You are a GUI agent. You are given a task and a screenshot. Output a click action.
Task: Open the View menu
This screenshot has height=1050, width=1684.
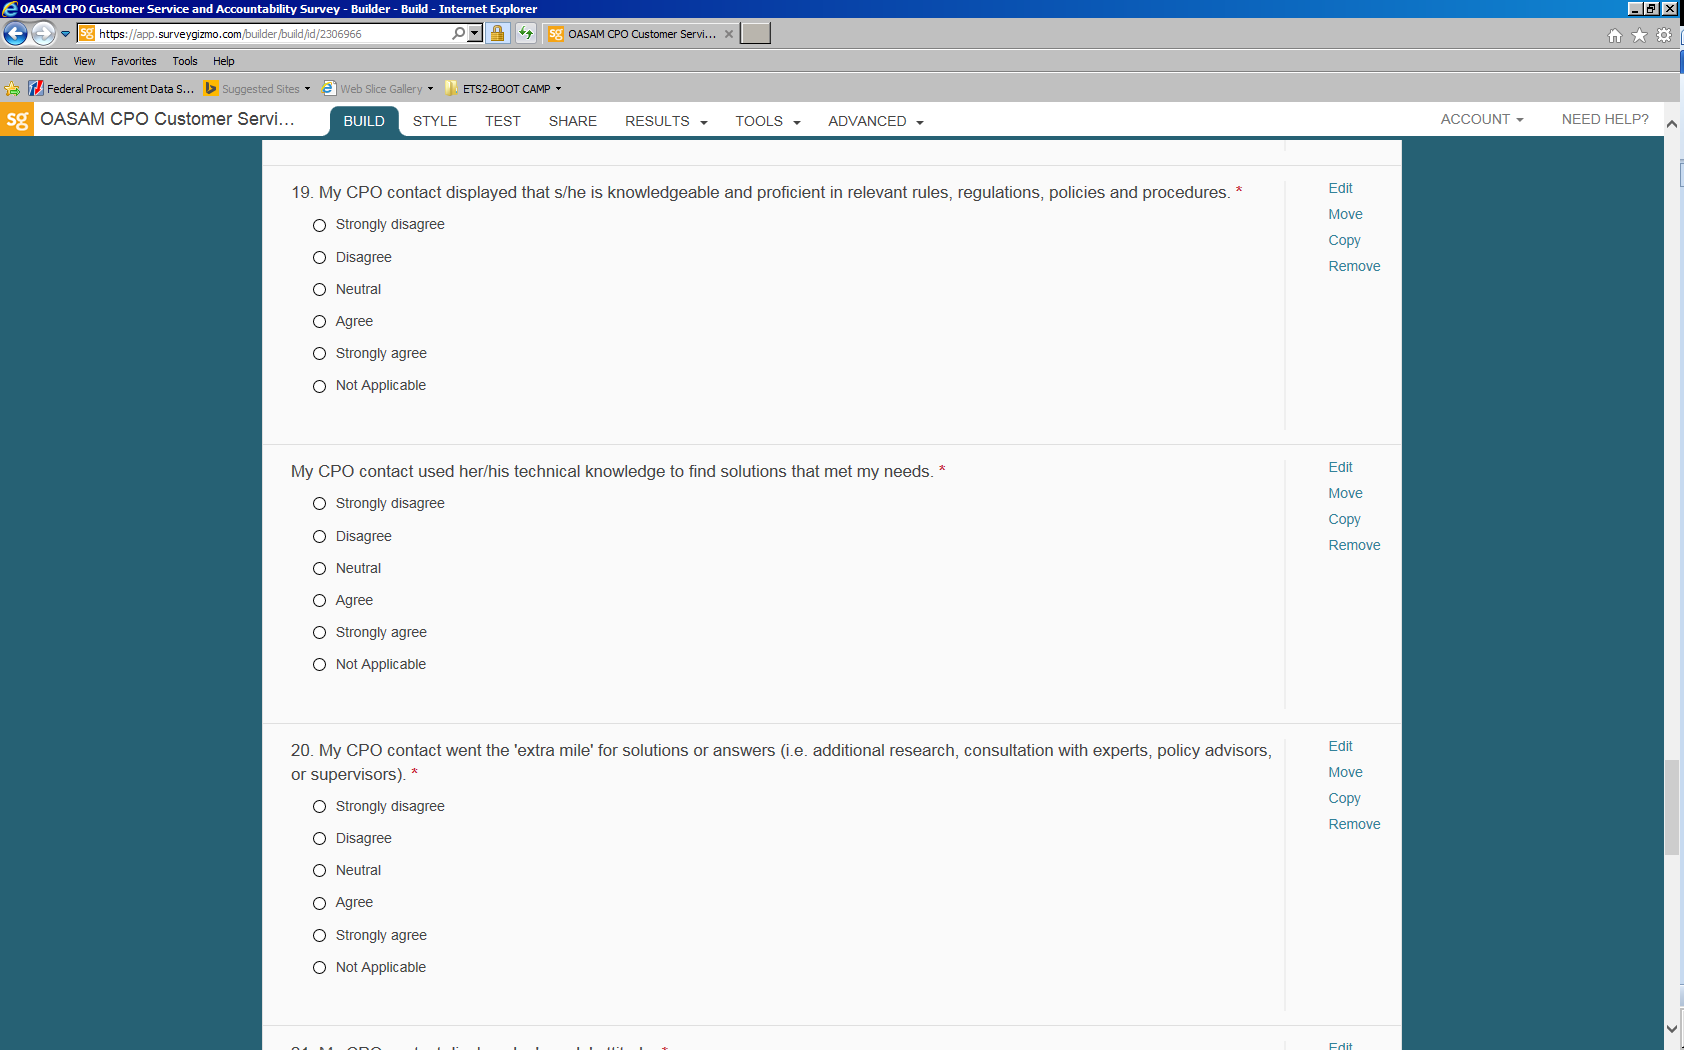(x=84, y=61)
